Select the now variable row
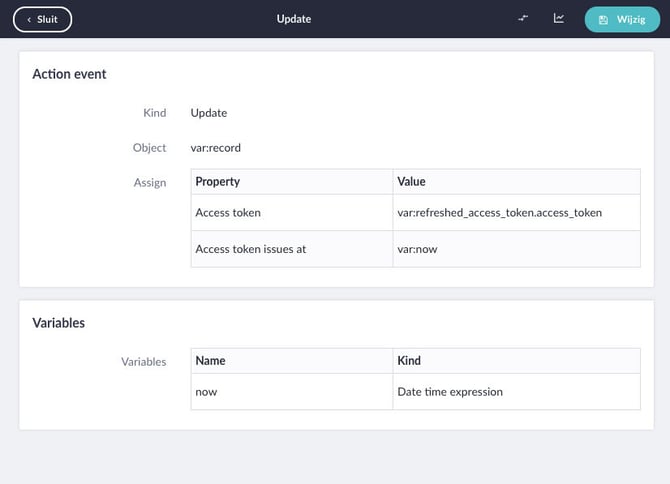This screenshot has height=484, width=670. (x=415, y=392)
